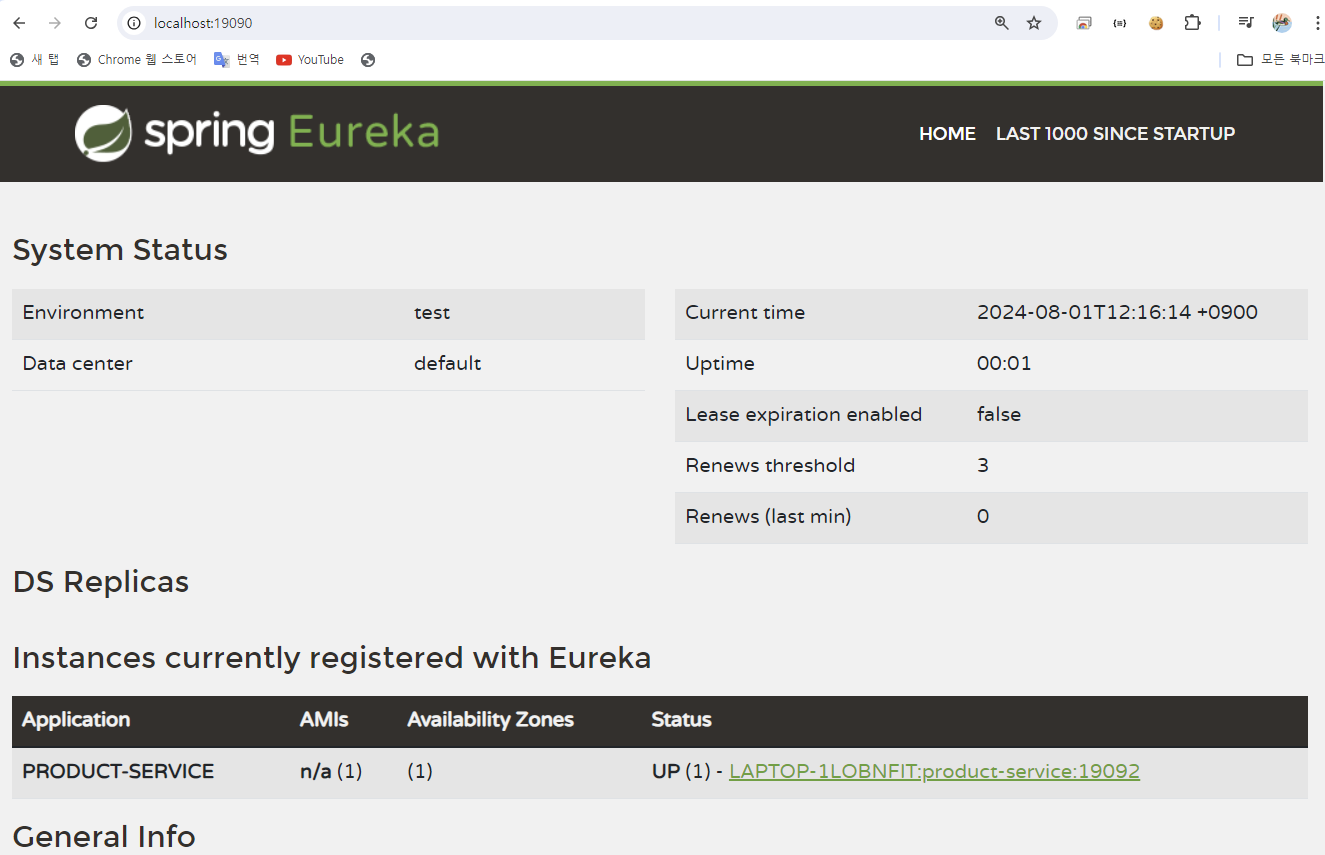Go to HOME in the Eureka navbar
The height and width of the screenshot is (855, 1325).
[x=947, y=134]
